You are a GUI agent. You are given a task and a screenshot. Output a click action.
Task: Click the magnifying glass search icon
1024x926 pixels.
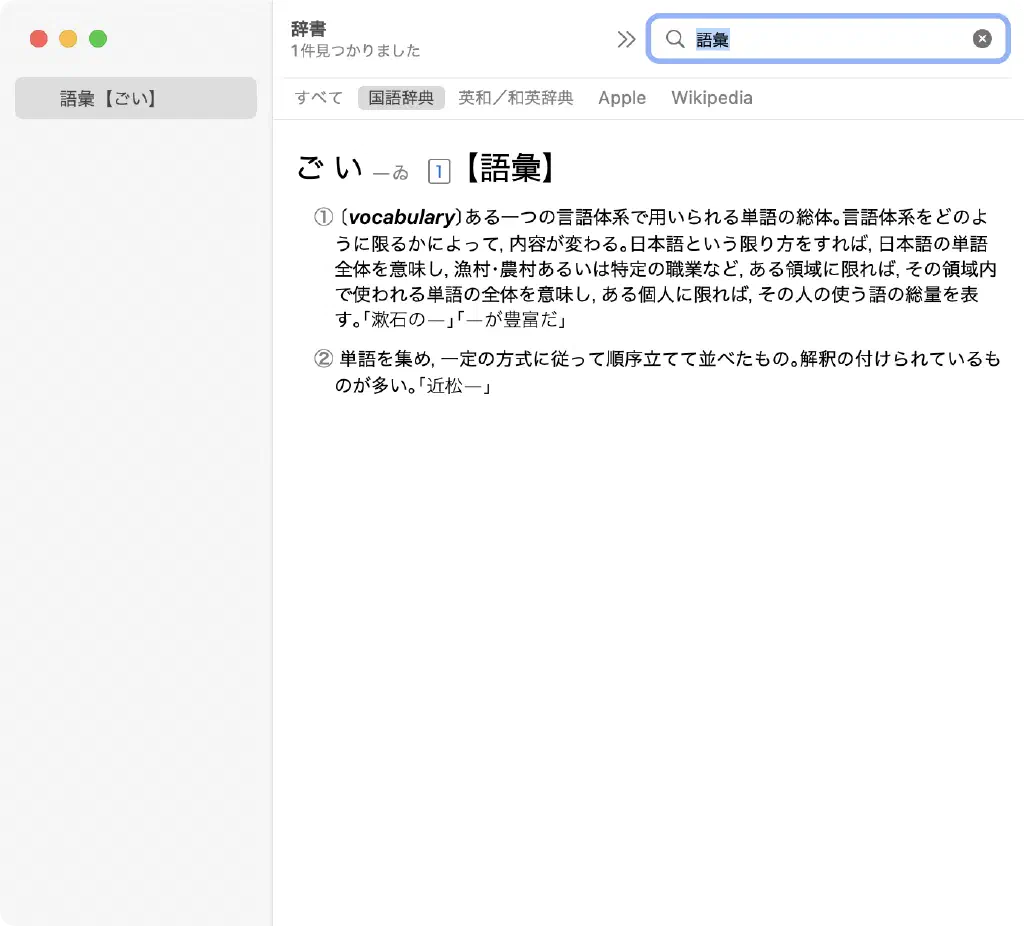click(675, 39)
